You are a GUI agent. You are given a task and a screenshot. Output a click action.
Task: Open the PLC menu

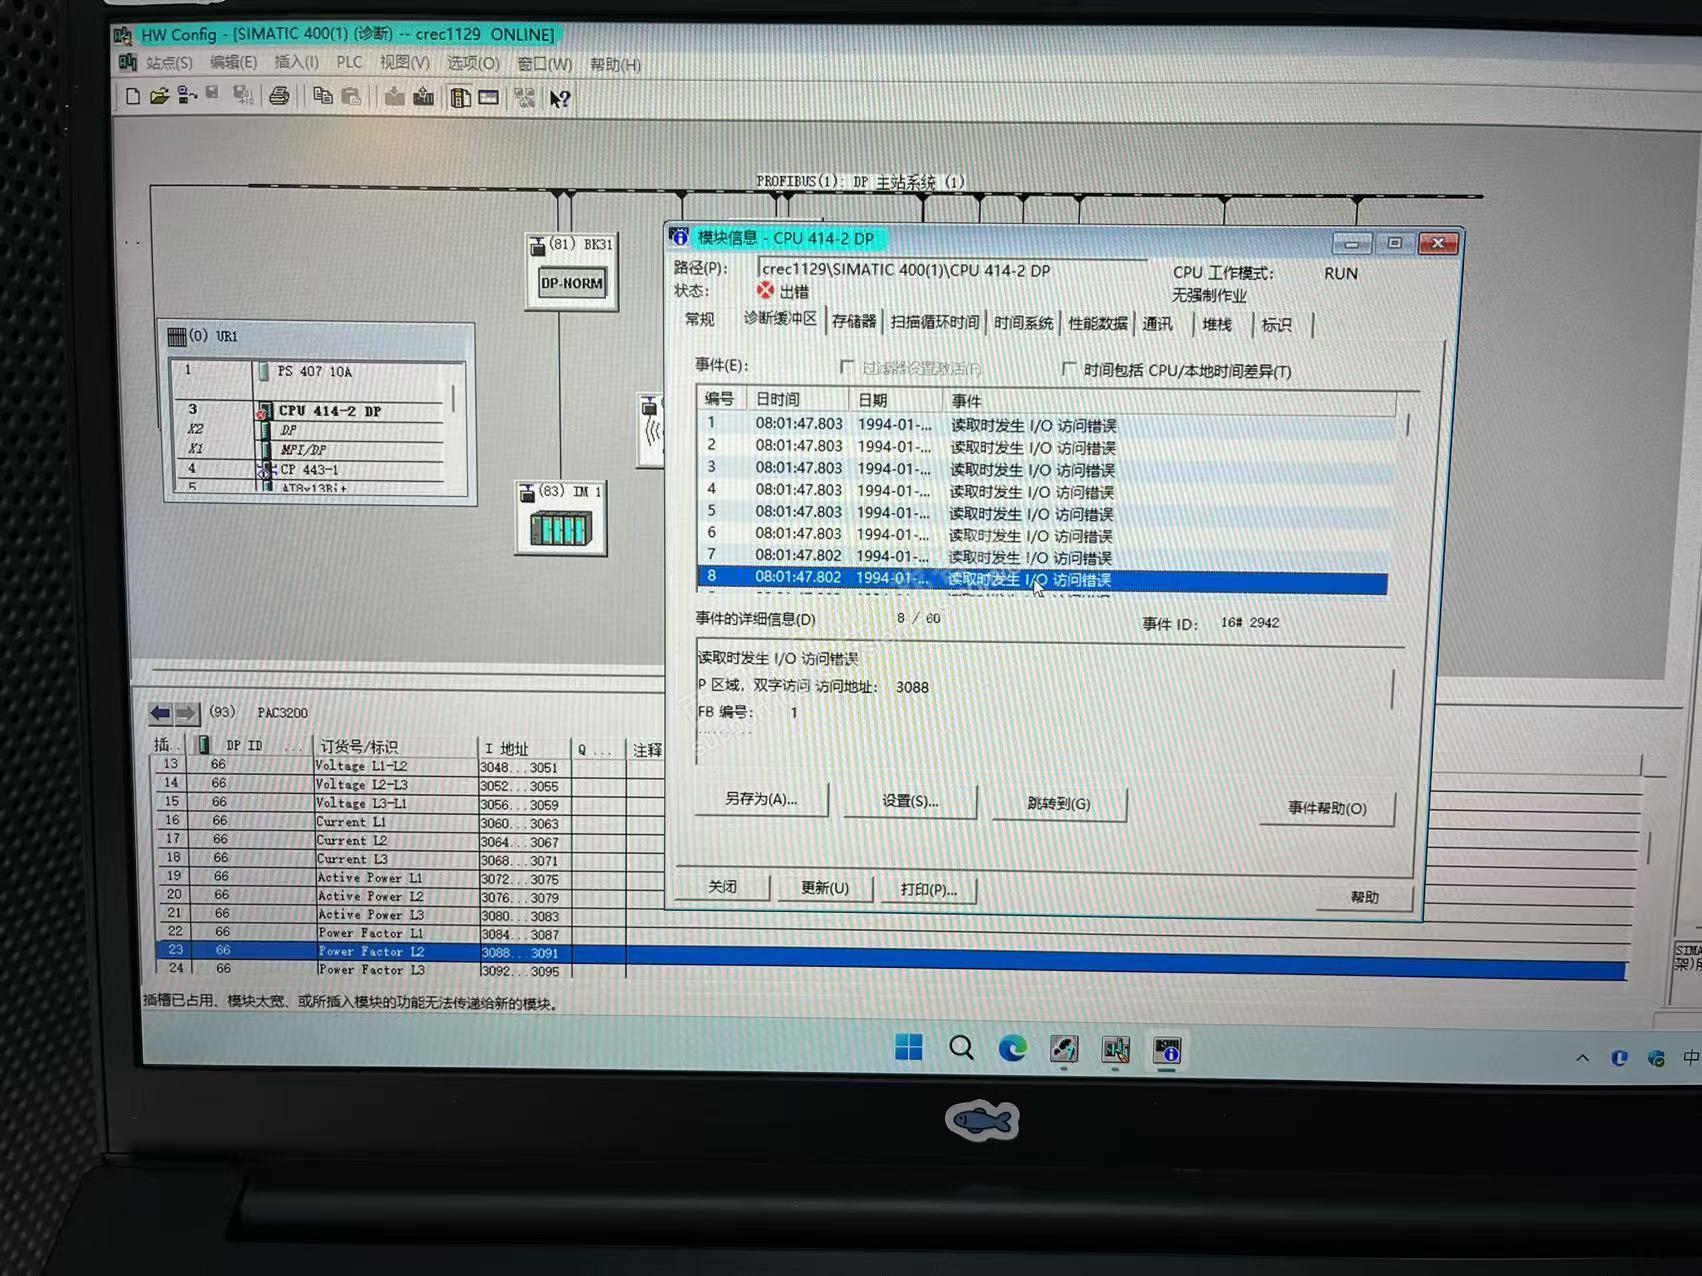[x=349, y=63]
